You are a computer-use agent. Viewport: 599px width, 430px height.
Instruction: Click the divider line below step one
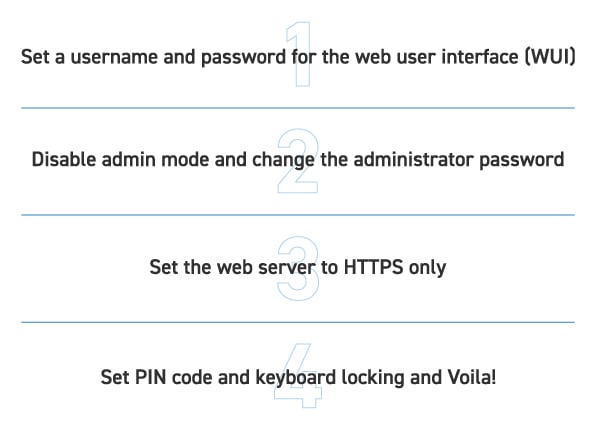(298, 108)
